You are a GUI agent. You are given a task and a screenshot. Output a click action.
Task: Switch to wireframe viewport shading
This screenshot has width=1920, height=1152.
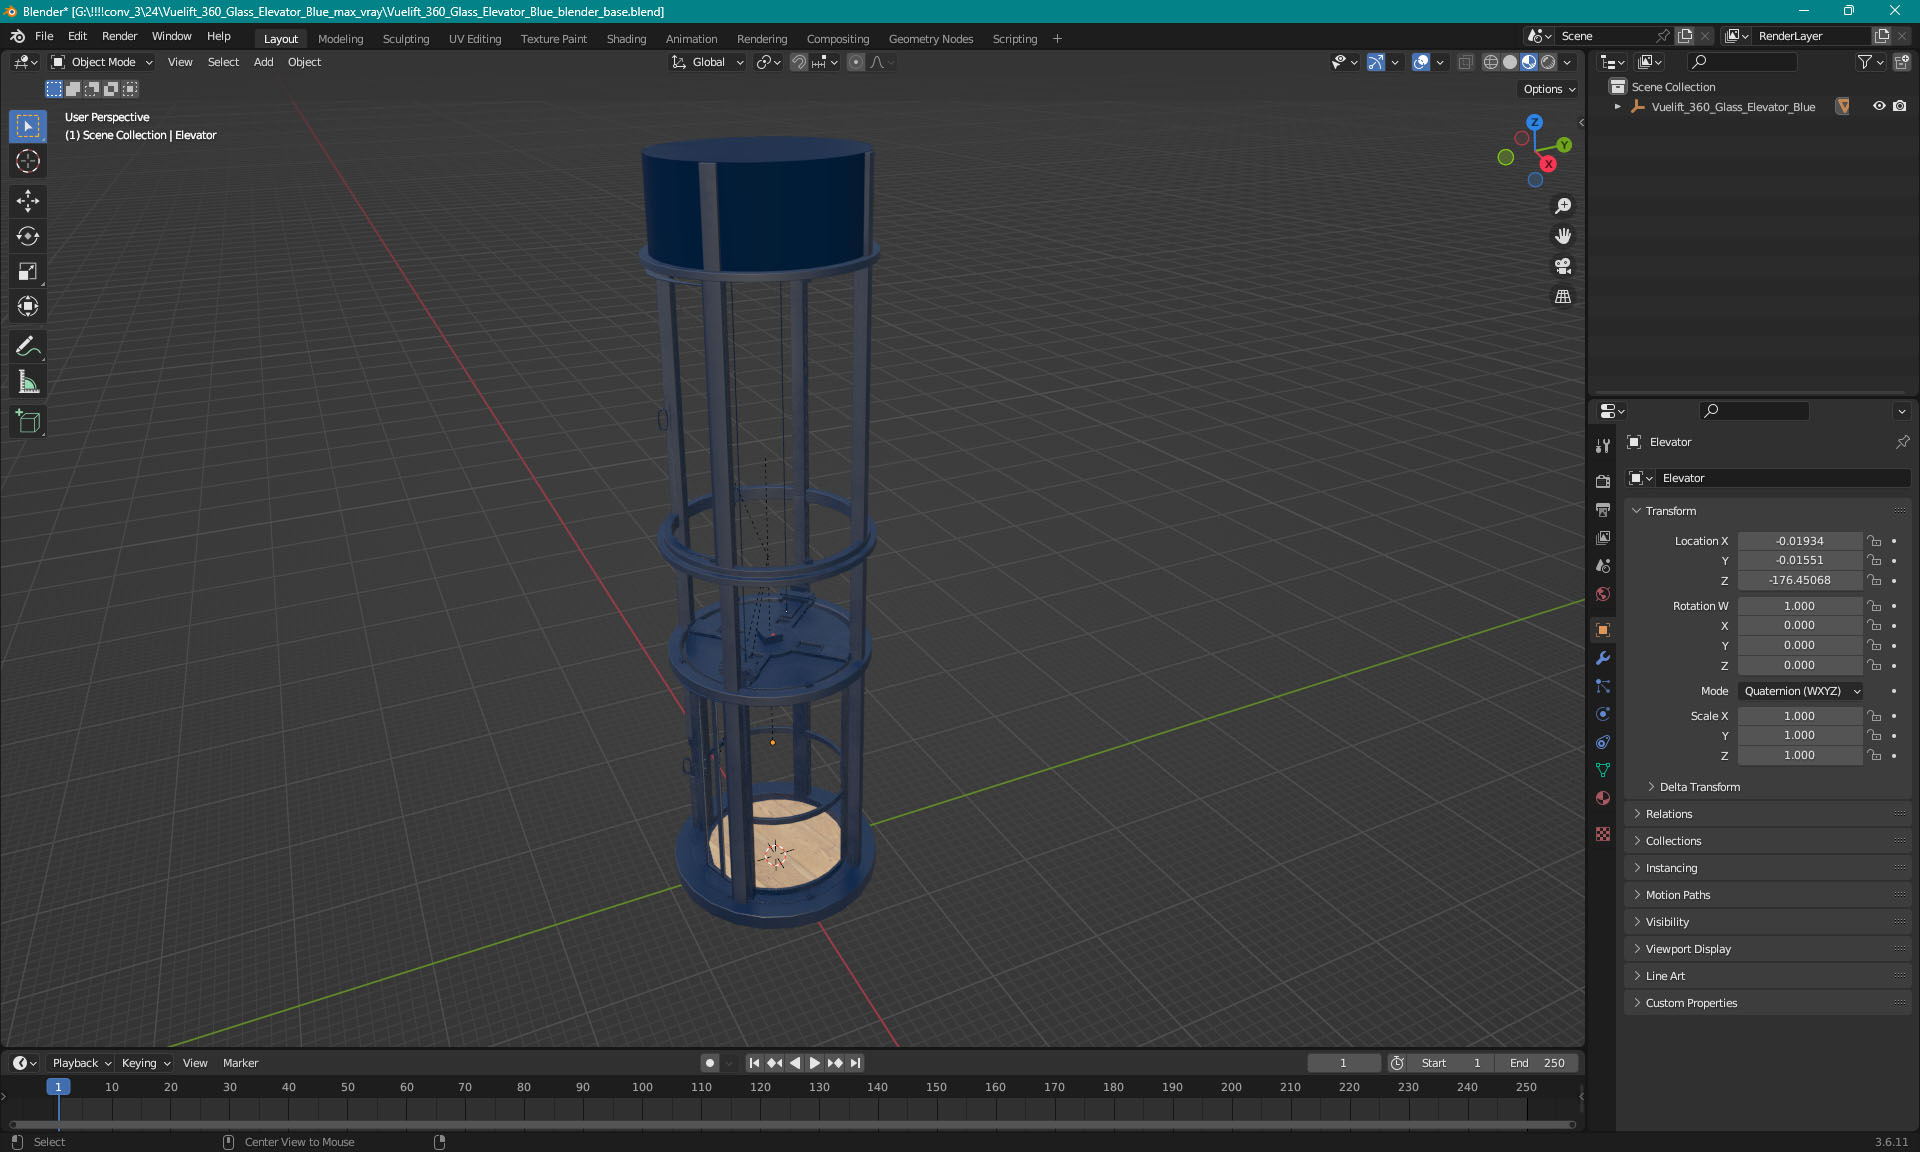[x=1491, y=62]
